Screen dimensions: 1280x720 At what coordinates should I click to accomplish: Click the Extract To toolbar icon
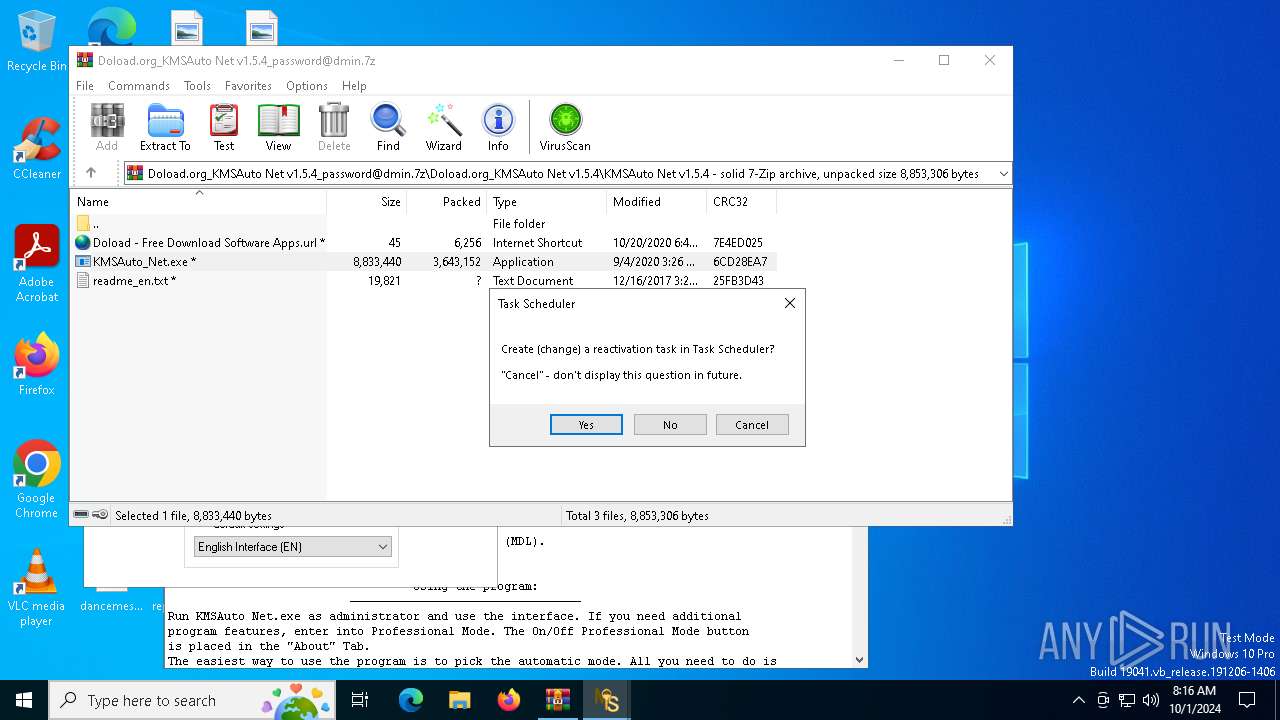[x=165, y=127]
